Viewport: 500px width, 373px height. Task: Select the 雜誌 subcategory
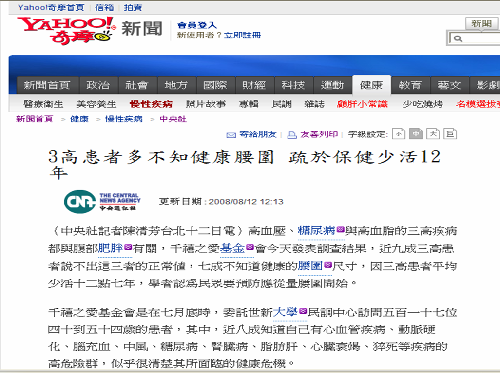click(x=314, y=104)
